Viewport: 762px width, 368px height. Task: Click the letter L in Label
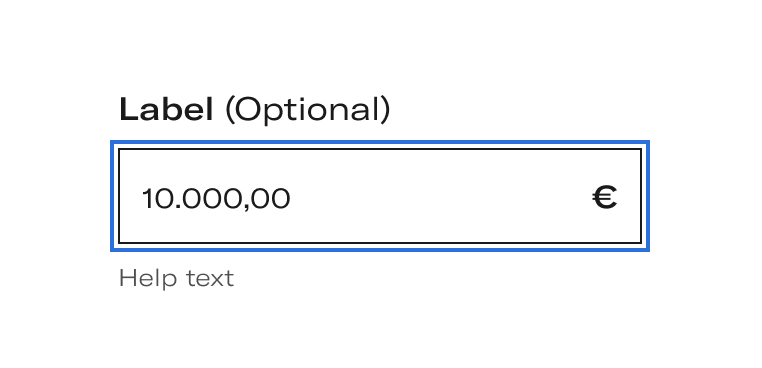point(127,109)
